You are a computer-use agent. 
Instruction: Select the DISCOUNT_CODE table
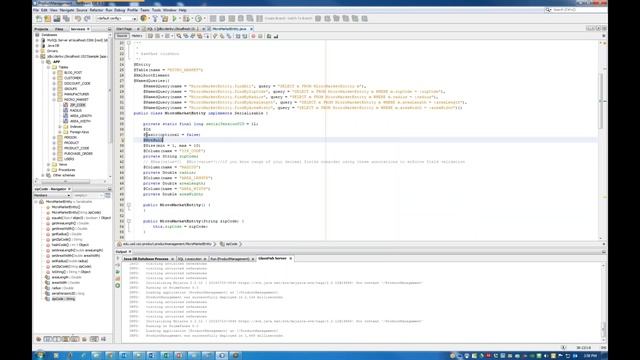[77, 83]
